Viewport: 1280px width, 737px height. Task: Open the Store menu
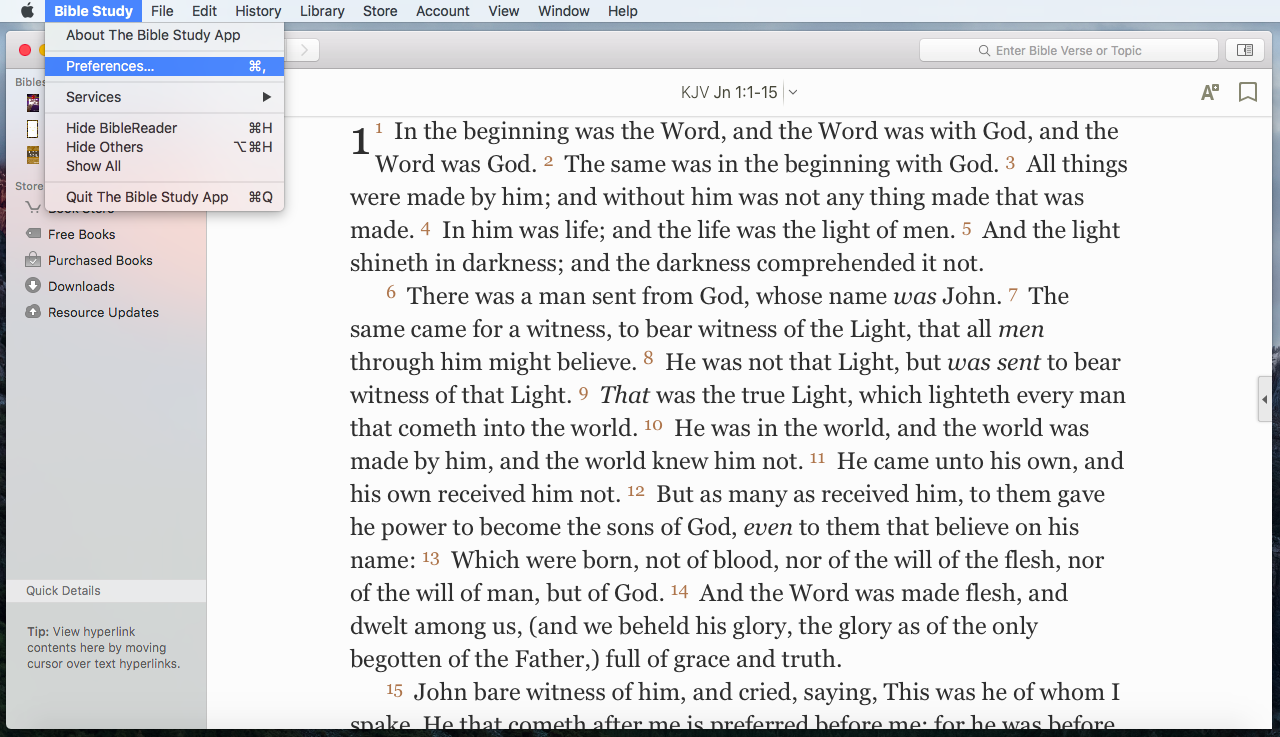[380, 11]
